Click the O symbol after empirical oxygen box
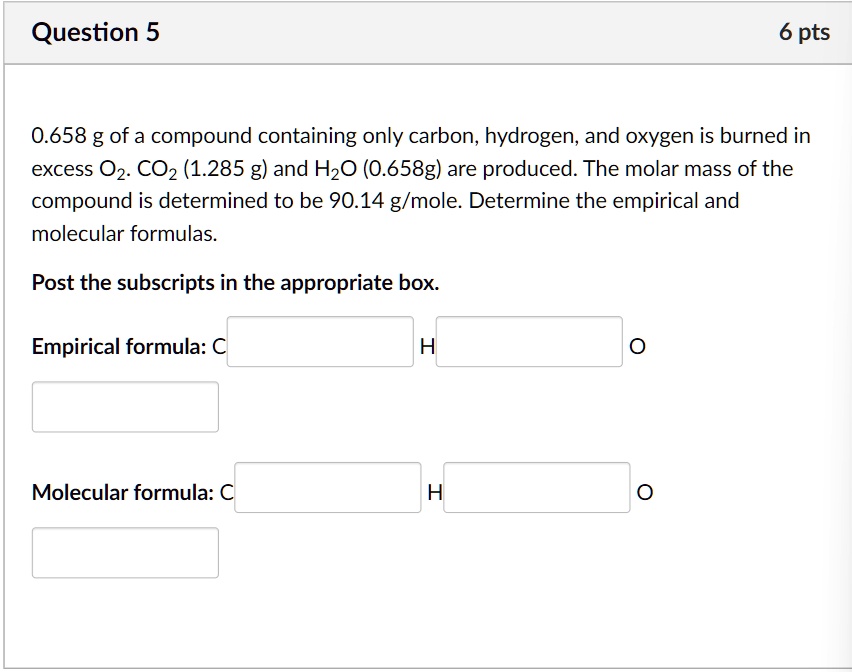 point(637,346)
